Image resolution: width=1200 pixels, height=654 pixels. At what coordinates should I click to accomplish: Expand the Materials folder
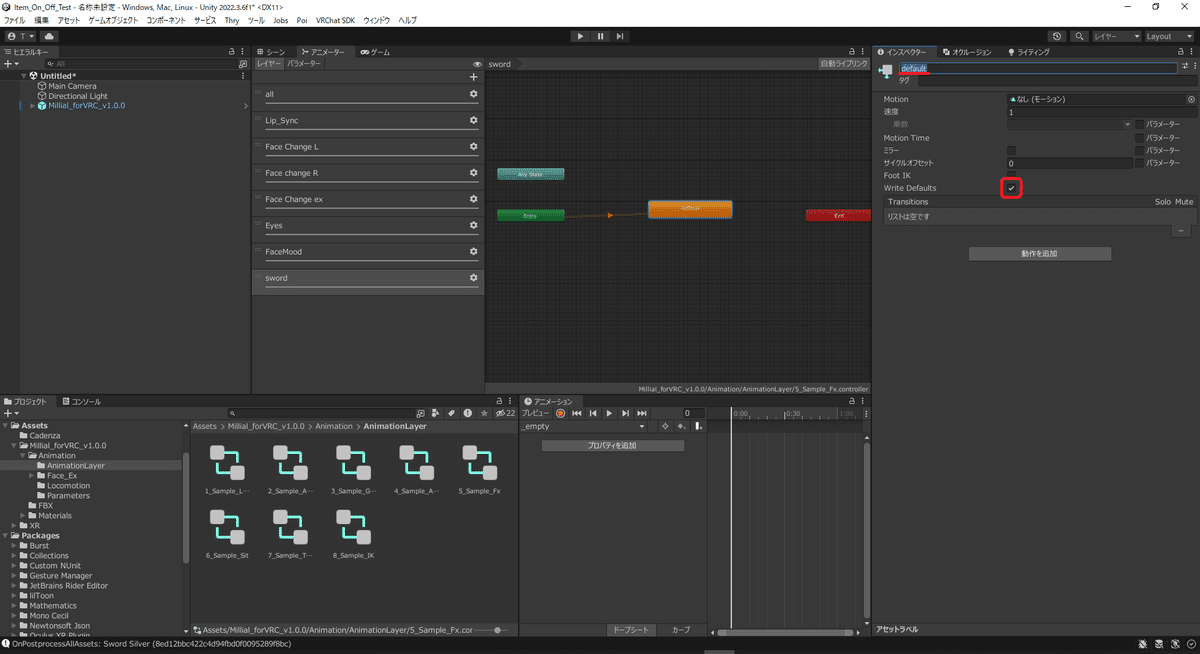tap(23, 516)
